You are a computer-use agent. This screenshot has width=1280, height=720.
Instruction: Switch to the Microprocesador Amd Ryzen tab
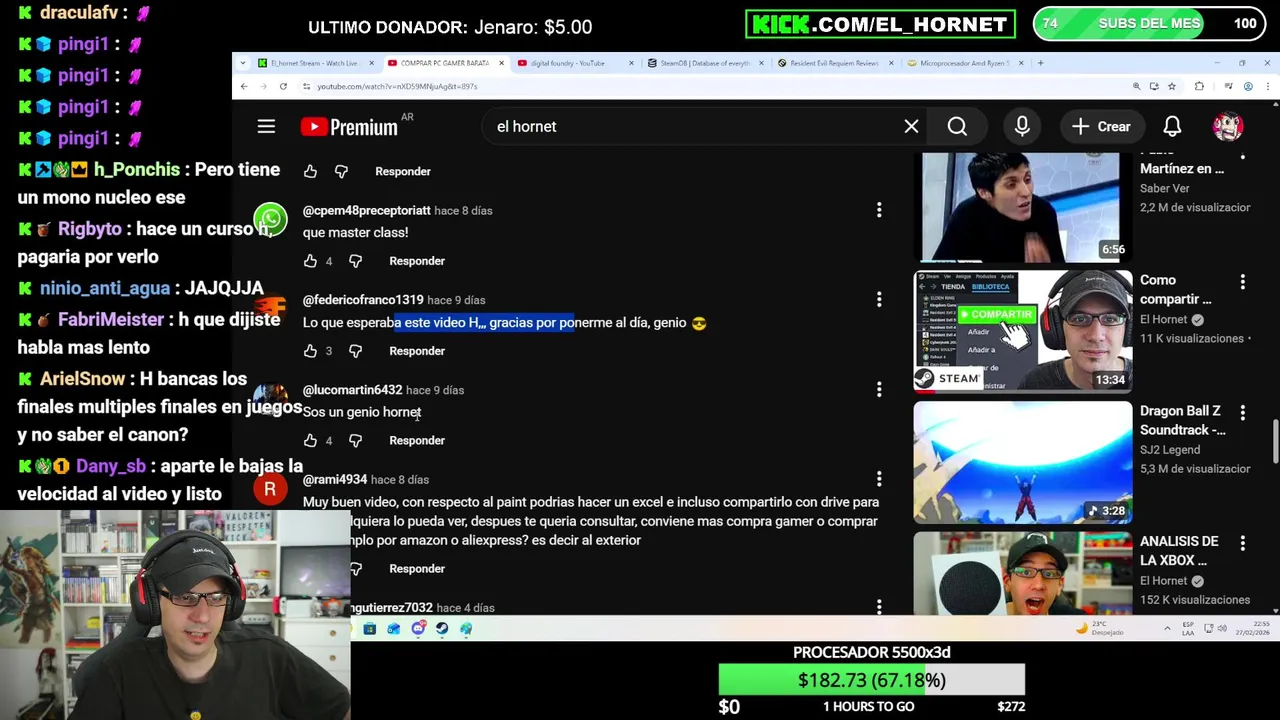click(x=964, y=63)
